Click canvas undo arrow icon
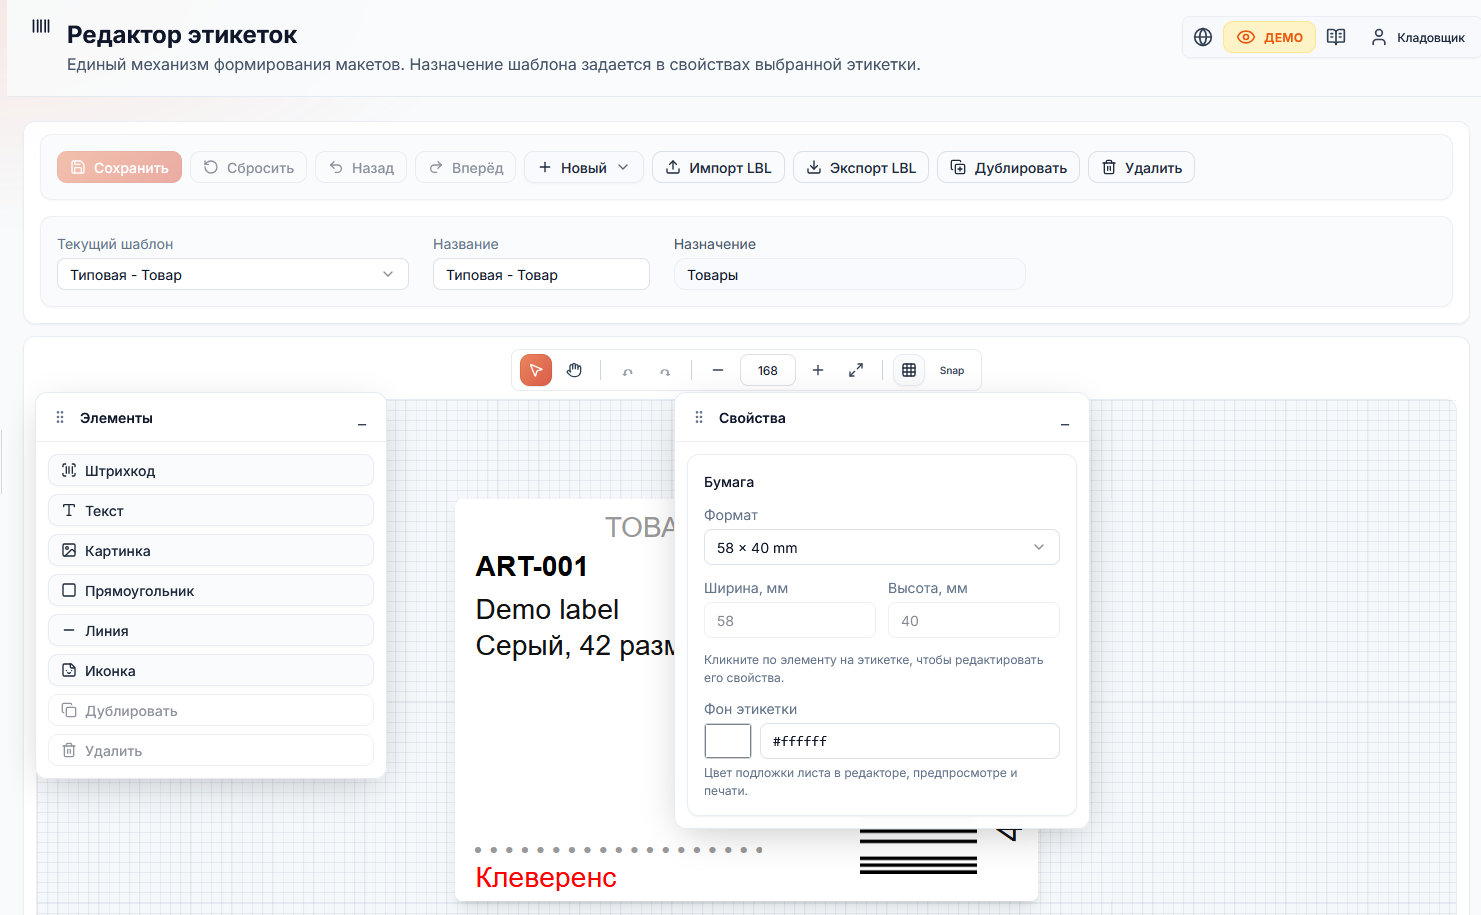 pyautogui.click(x=628, y=370)
